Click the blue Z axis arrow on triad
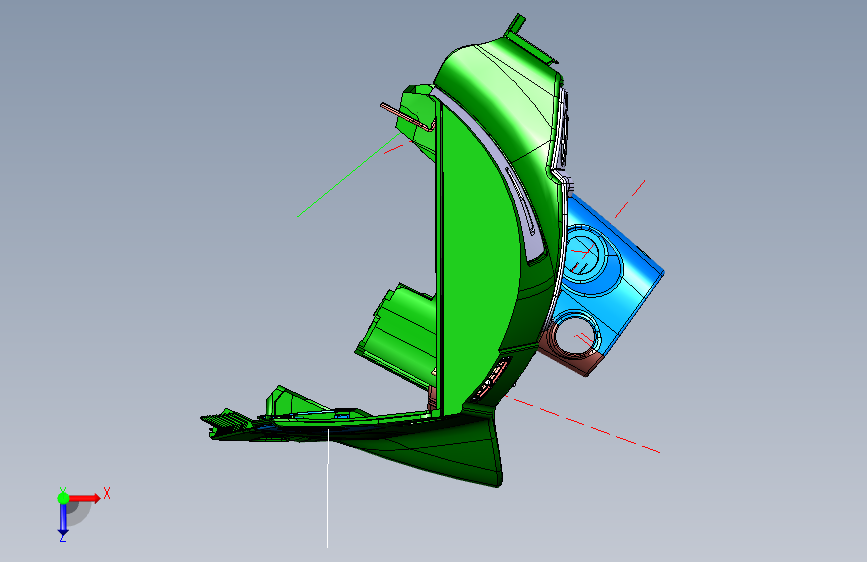This screenshot has width=867, height=562. (63, 520)
